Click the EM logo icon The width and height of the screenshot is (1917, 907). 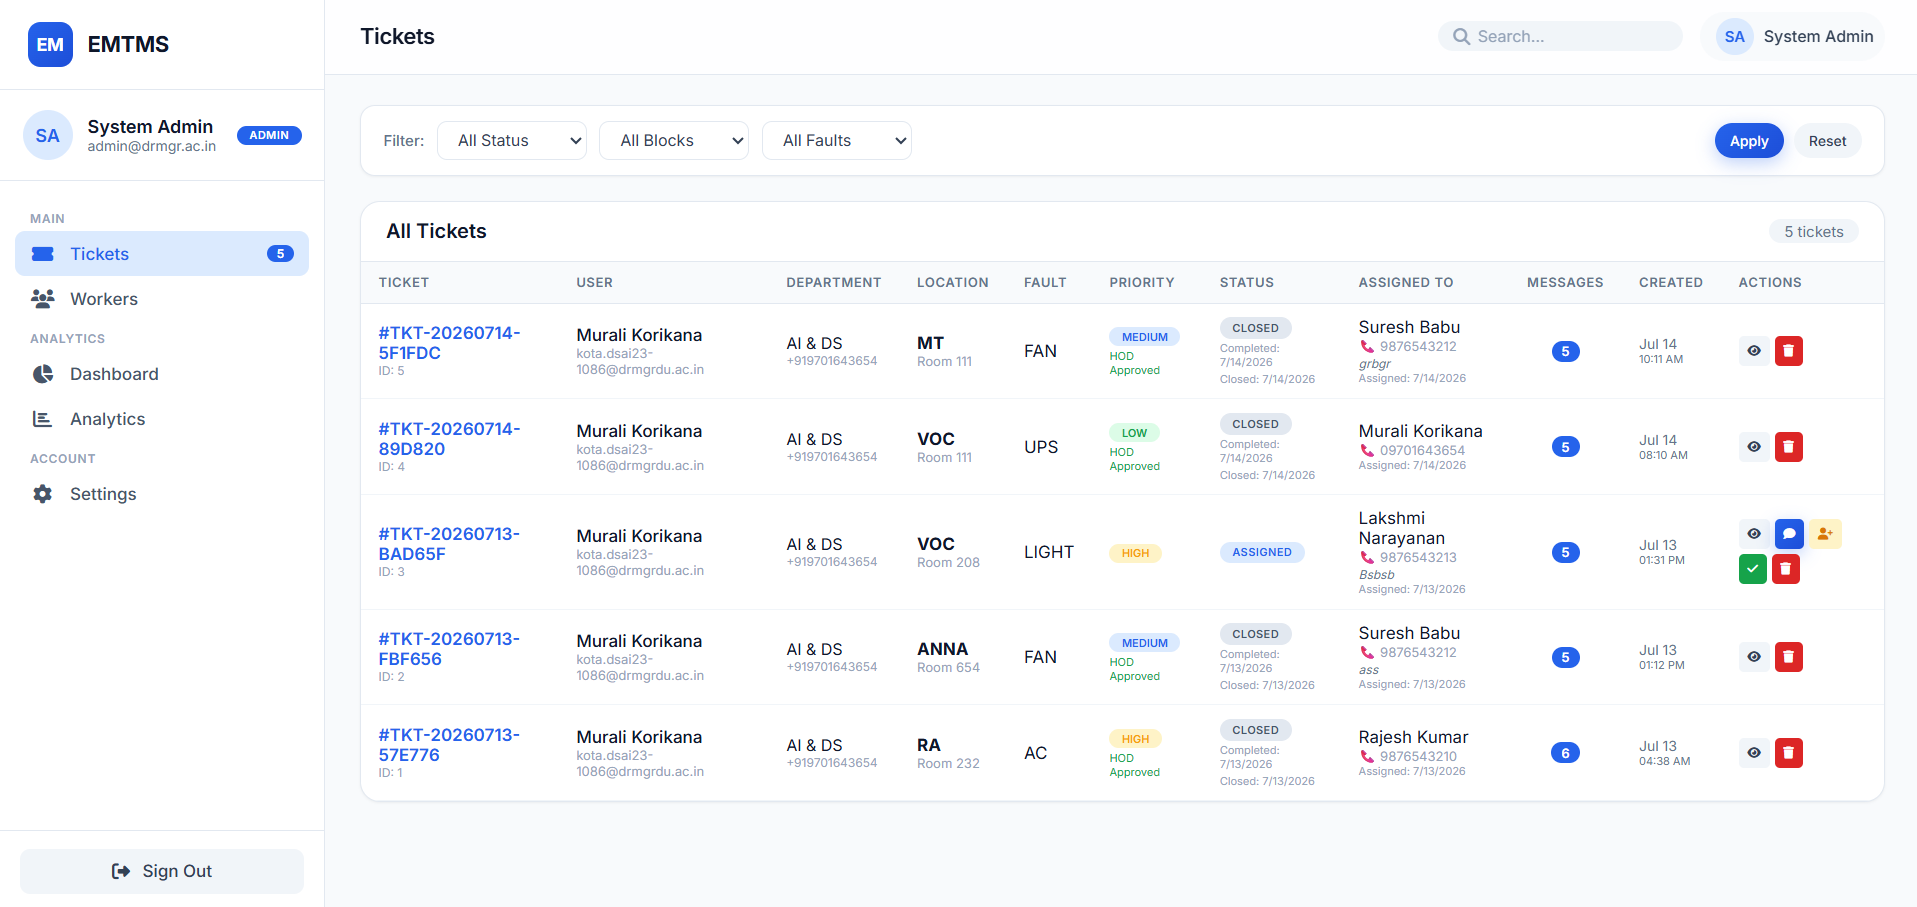point(50,44)
